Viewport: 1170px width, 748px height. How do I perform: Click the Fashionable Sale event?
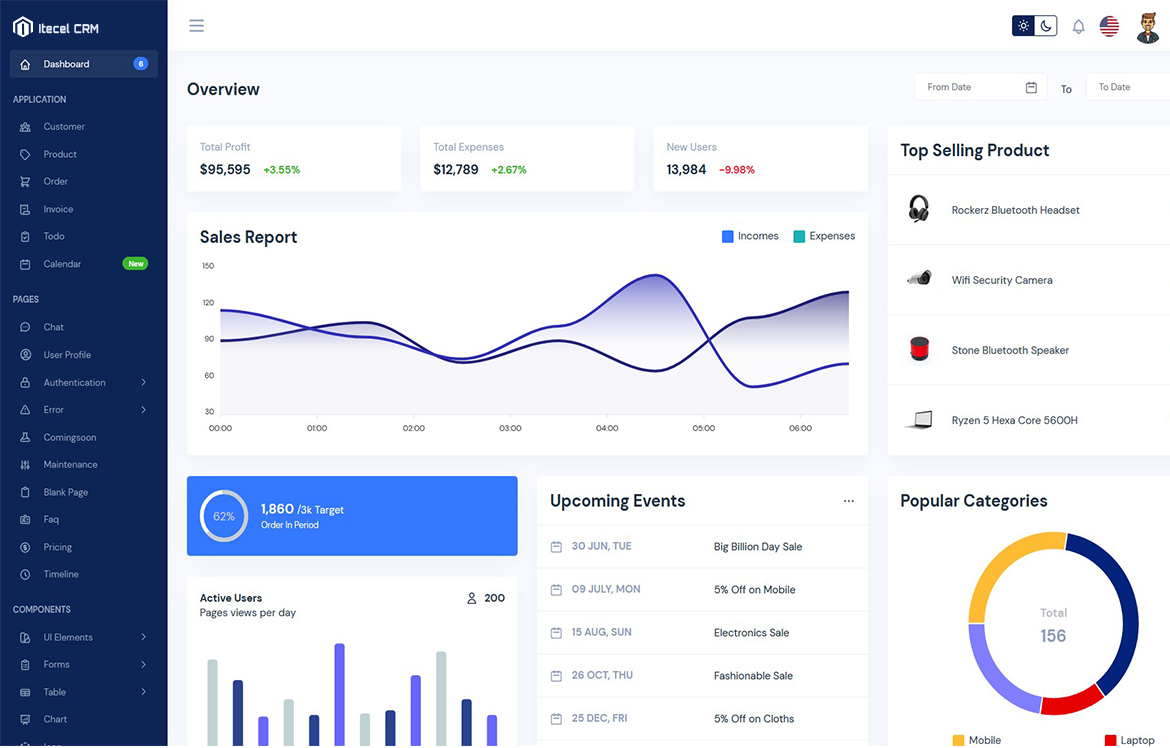point(753,676)
